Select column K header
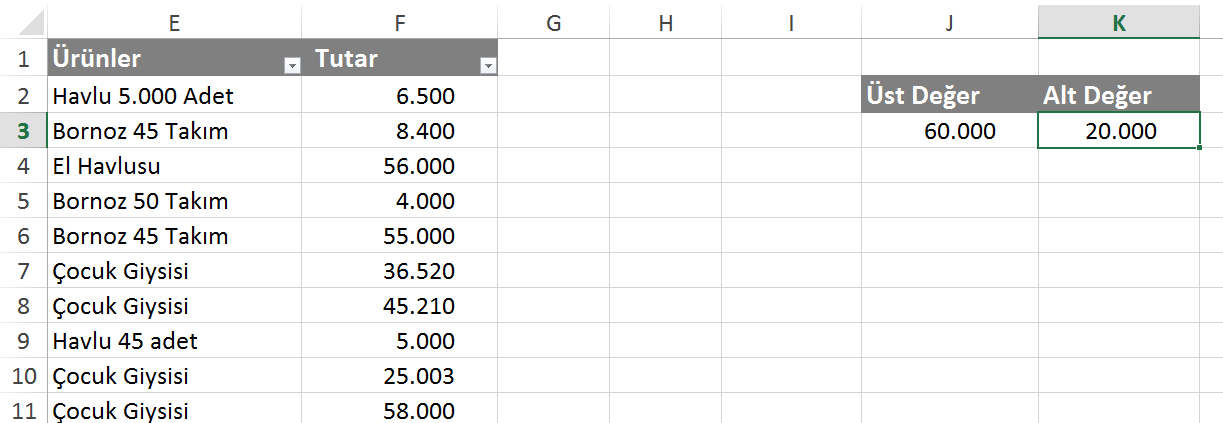Screen dimensions: 1223x423 coord(1119,22)
